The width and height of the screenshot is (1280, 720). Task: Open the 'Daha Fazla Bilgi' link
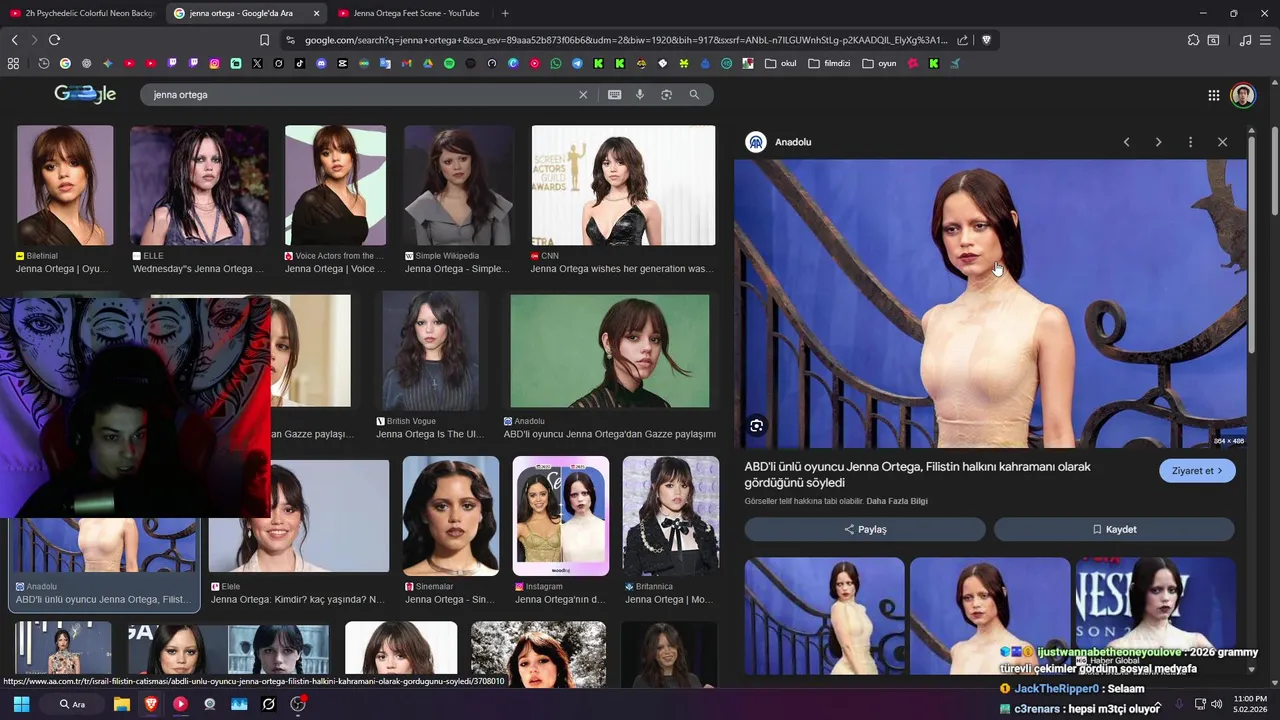897,501
